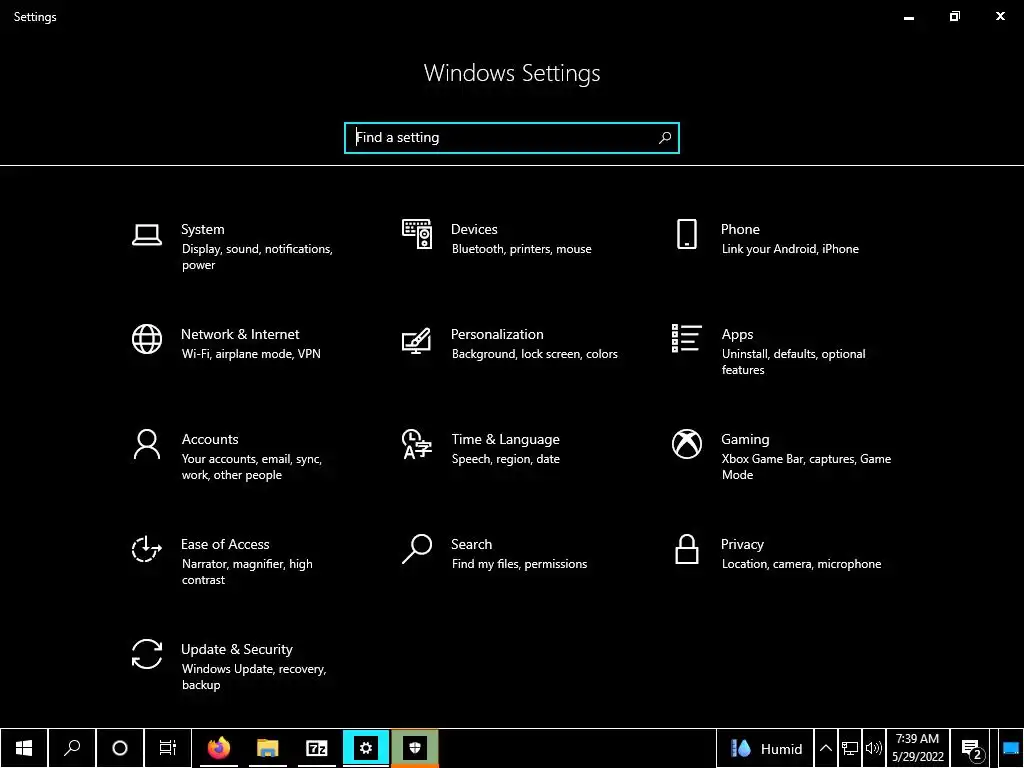The height and width of the screenshot is (768, 1024).
Task: Click the Gaming heading text
Action: [x=745, y=440]
